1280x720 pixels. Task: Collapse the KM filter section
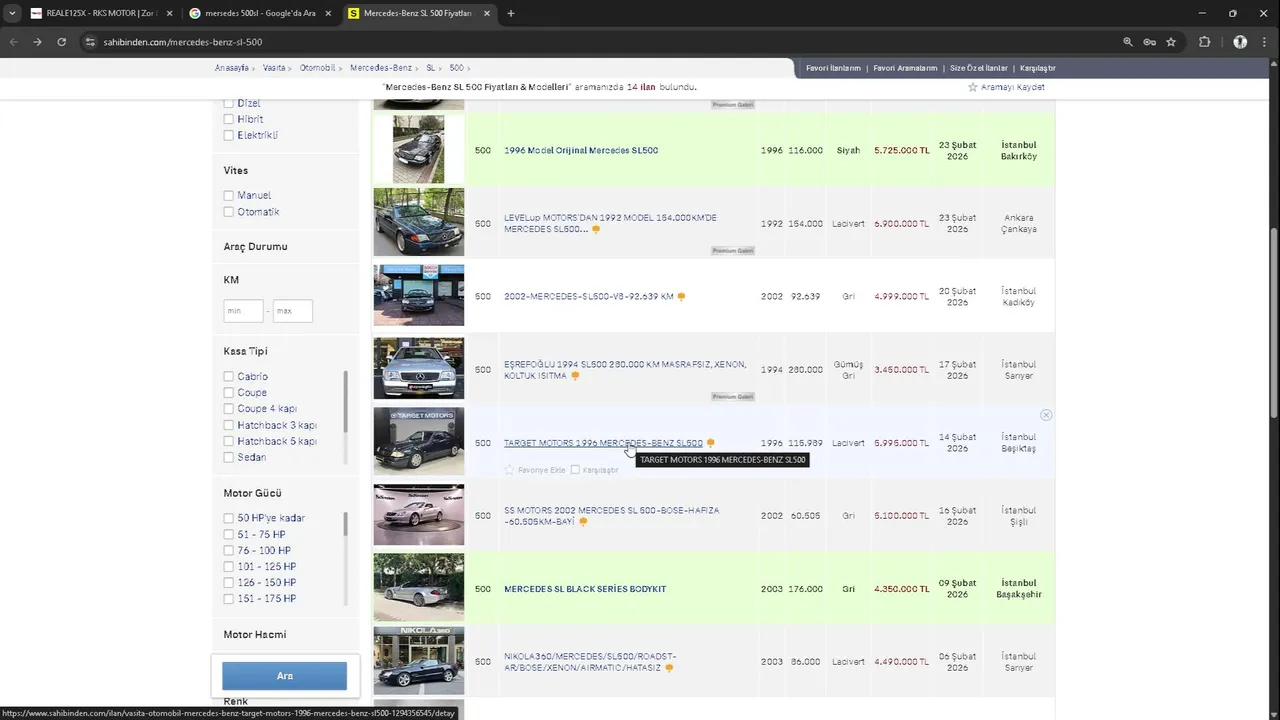231,280
